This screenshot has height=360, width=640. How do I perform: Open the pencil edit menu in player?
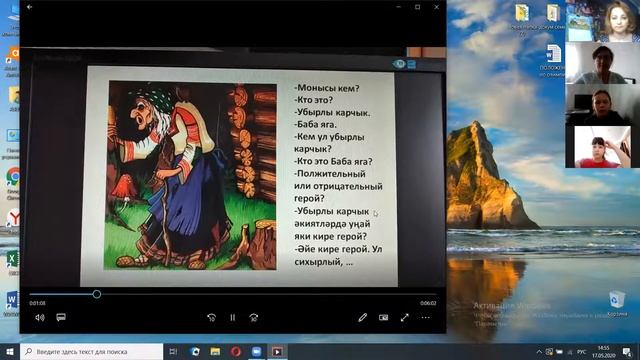[362, 317]
